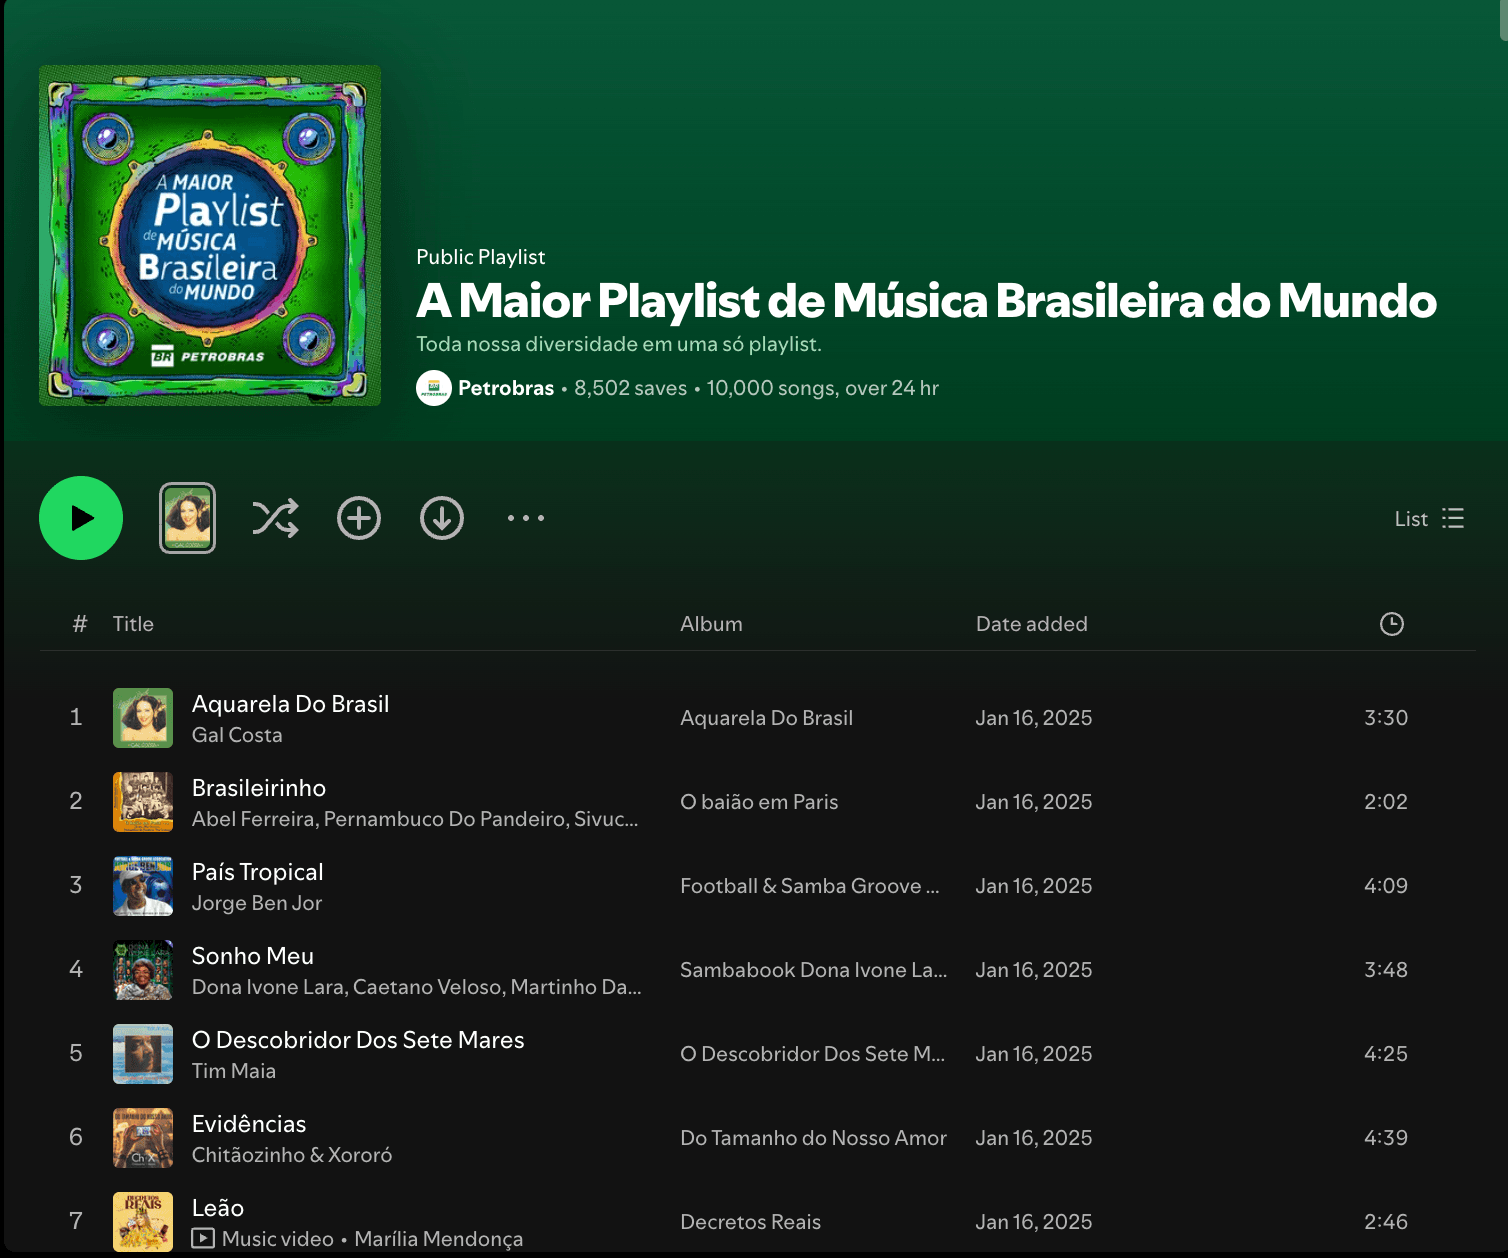The image size is (1508, 1258).
Task: Open the album link O Descobridor Dos Sete M...
Action: point(812,1054)
